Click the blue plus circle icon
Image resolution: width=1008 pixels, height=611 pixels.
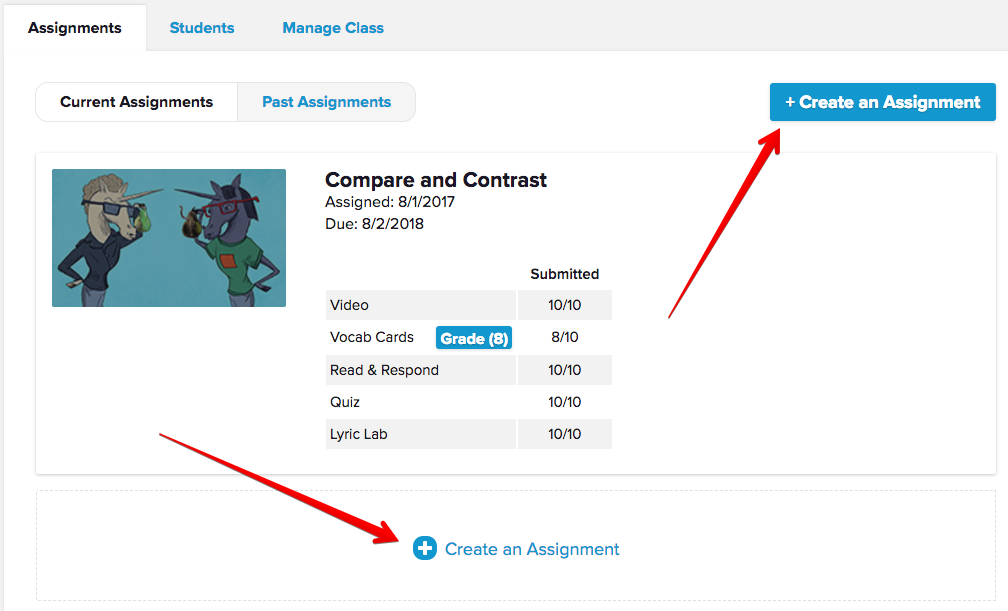pyautogui.click(x=425, y=548)
